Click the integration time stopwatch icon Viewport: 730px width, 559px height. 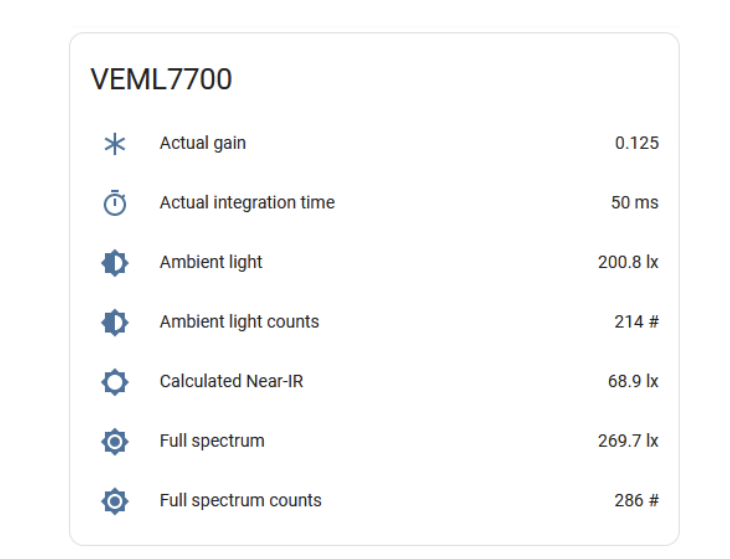pos(115,203)
